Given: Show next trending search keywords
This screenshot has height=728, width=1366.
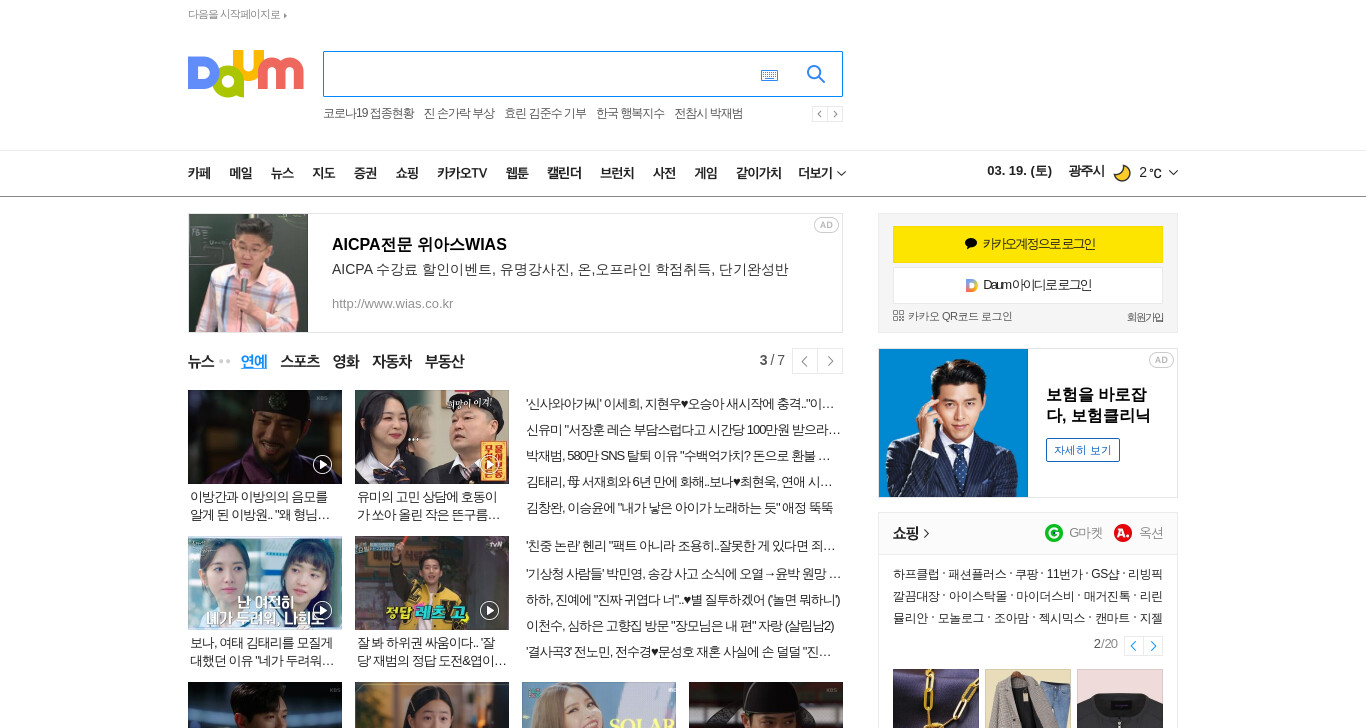Looking at the screenshot, I should [835, 114].
